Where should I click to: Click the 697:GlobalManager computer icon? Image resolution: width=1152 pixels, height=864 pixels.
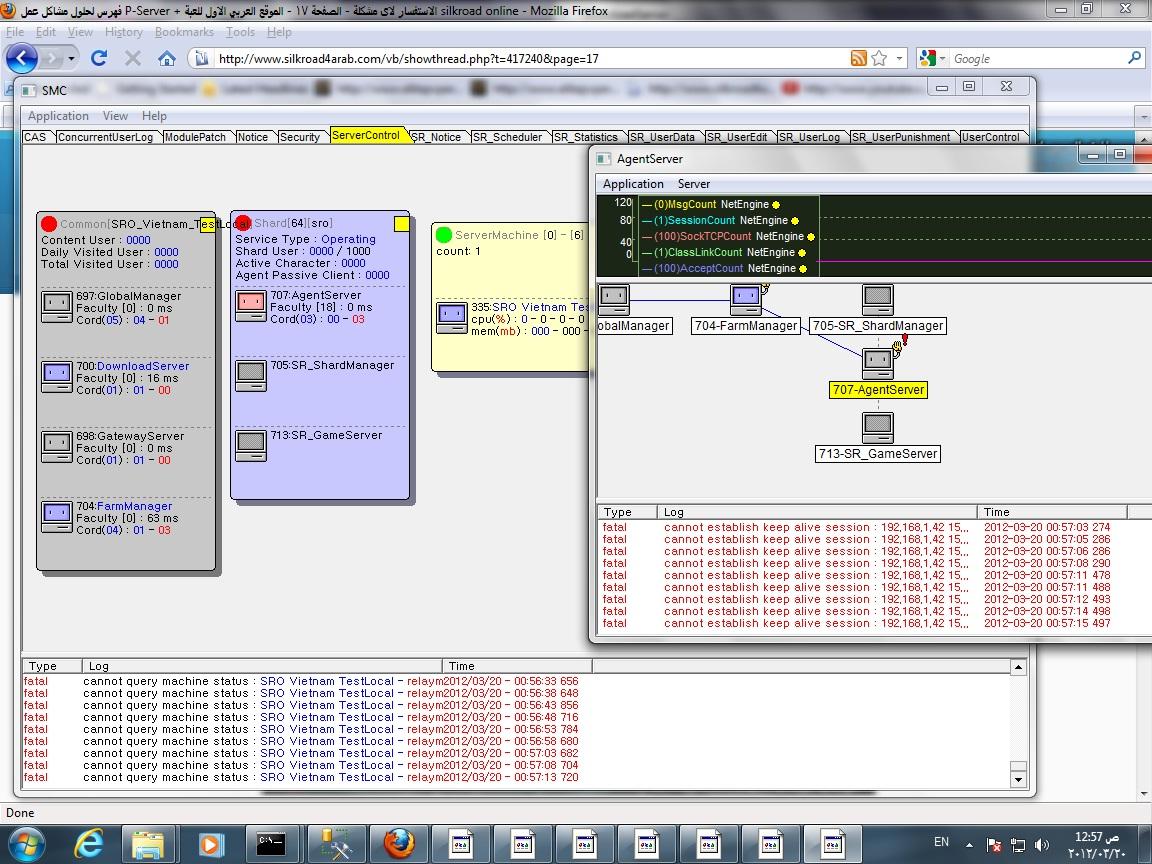pos(57,307)
